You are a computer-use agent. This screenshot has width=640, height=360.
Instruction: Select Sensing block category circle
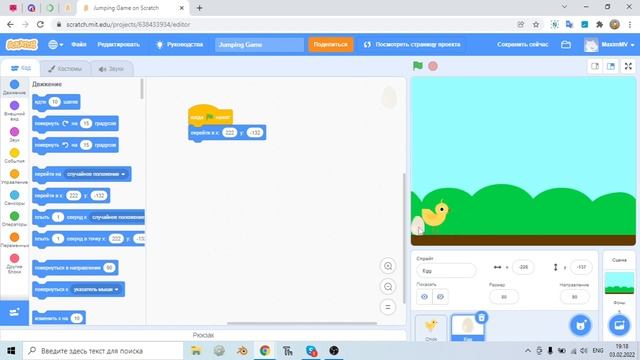14,195
